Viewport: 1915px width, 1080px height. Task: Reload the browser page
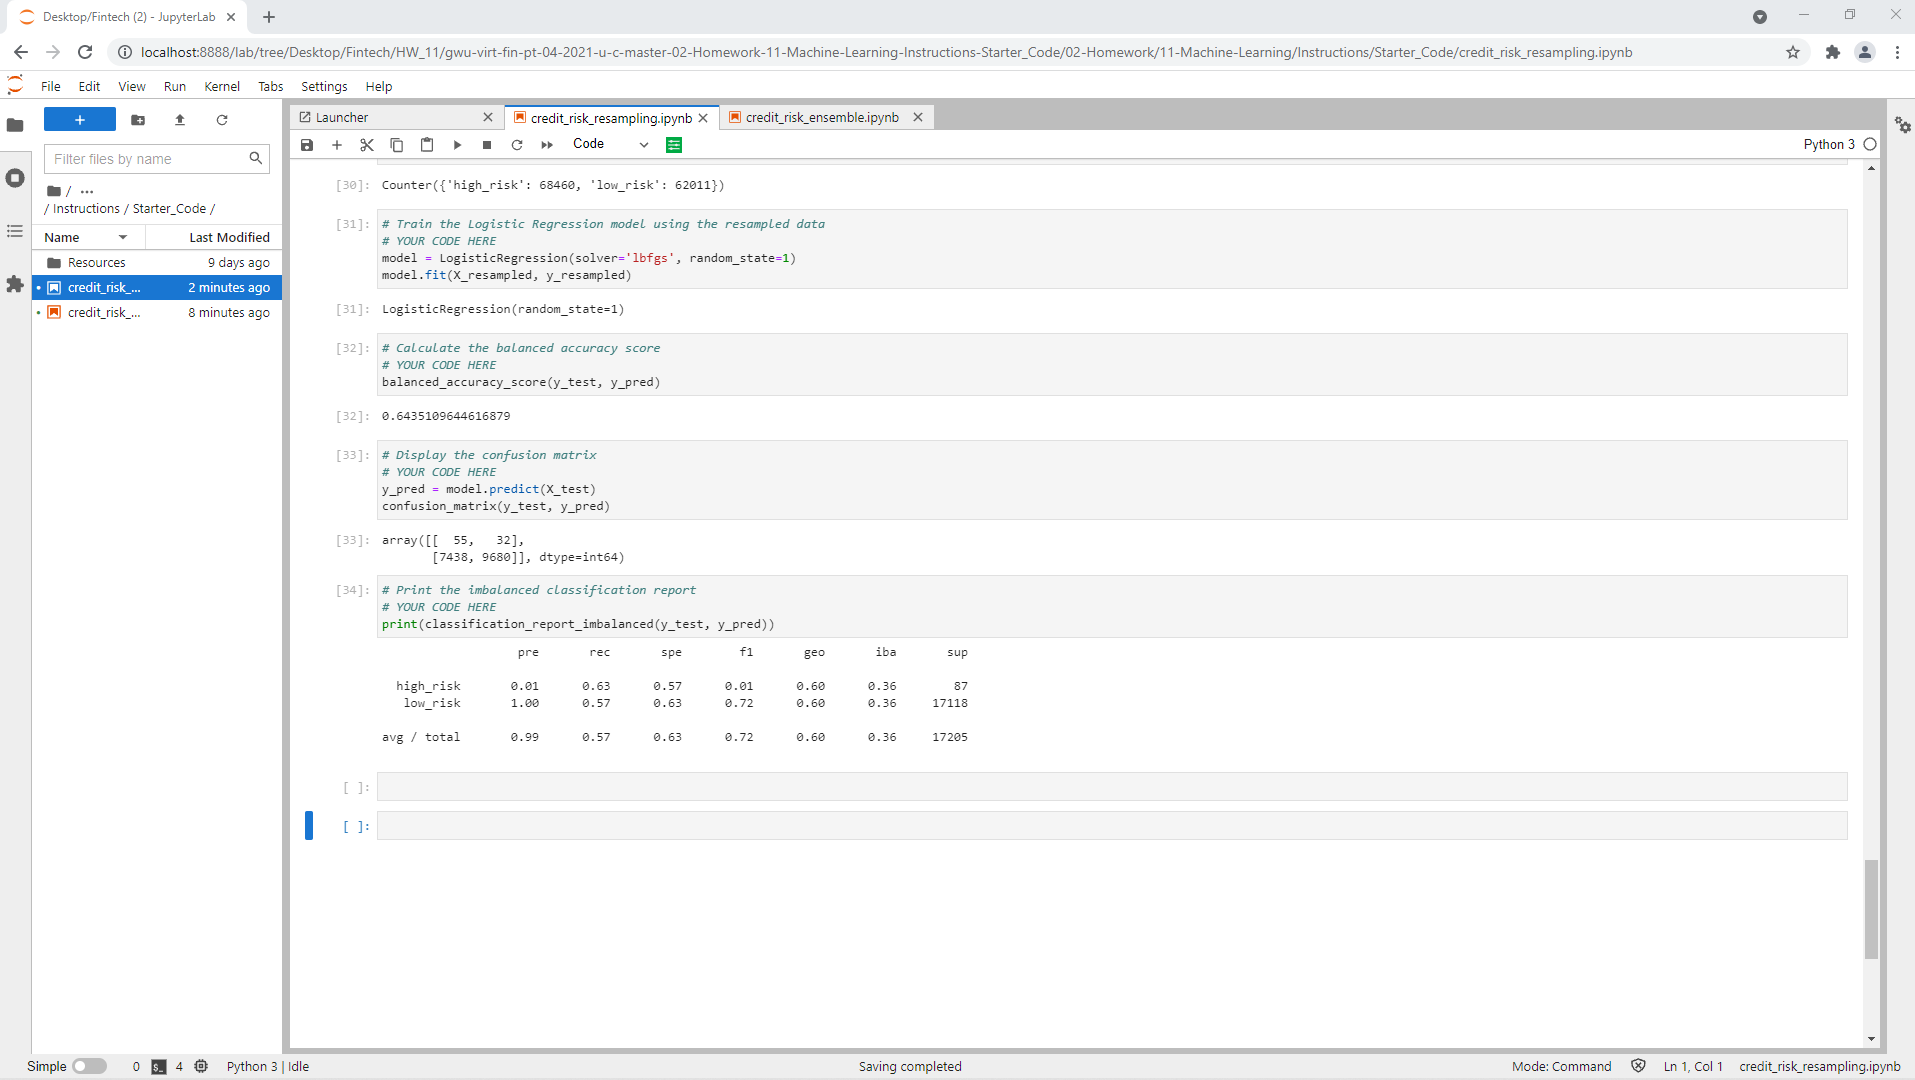(85, 52)
